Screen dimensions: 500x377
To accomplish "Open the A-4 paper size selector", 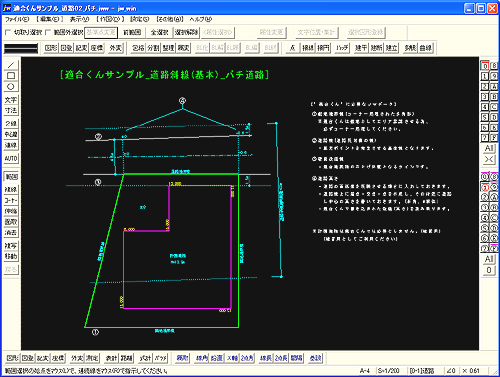I will click(365, 371).
